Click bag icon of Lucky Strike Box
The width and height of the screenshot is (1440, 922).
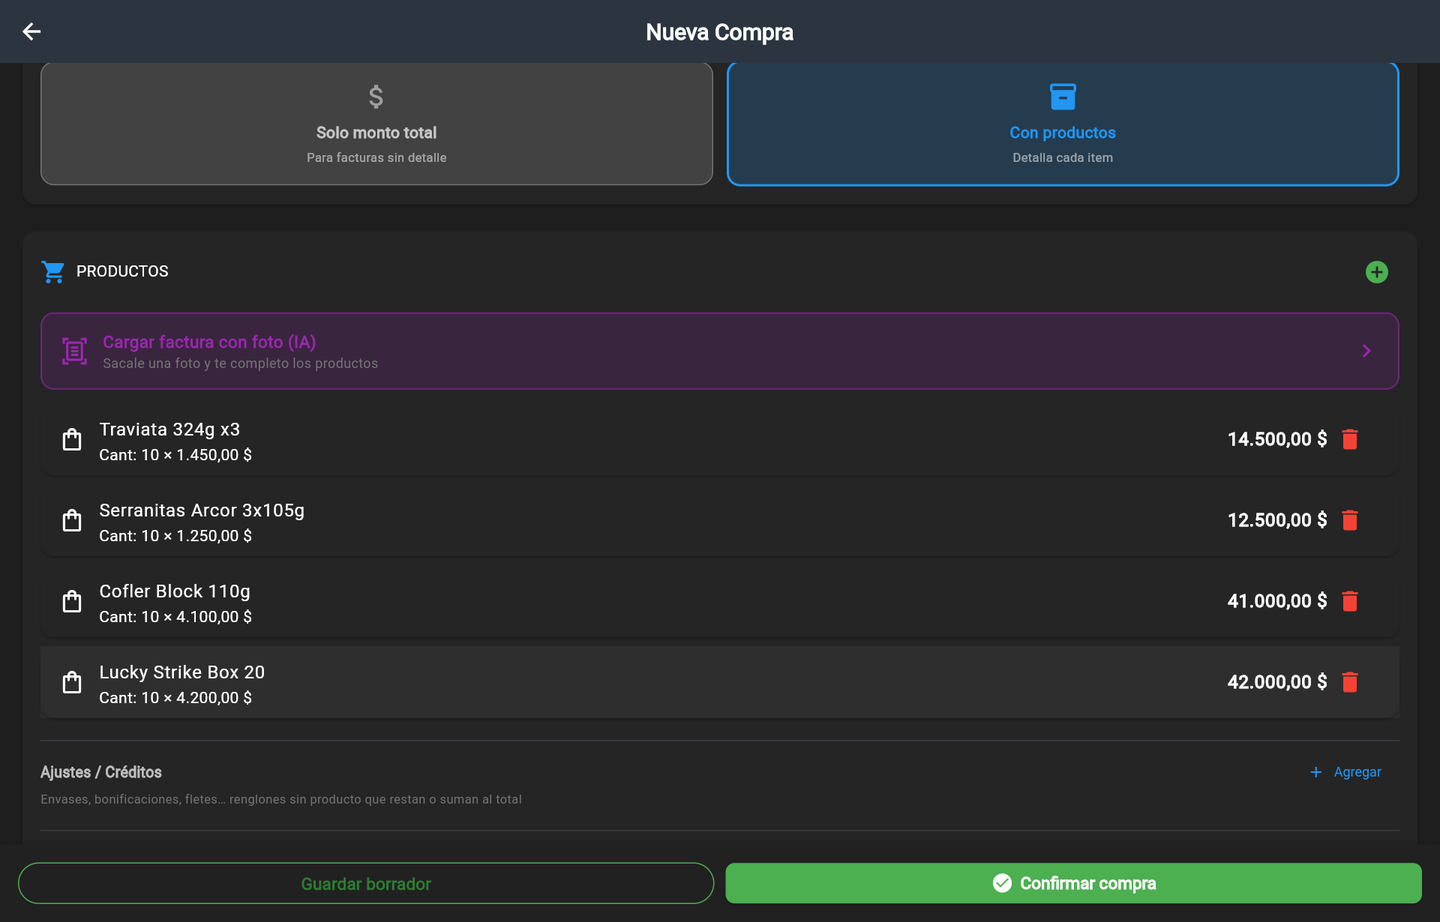point(72,683)
